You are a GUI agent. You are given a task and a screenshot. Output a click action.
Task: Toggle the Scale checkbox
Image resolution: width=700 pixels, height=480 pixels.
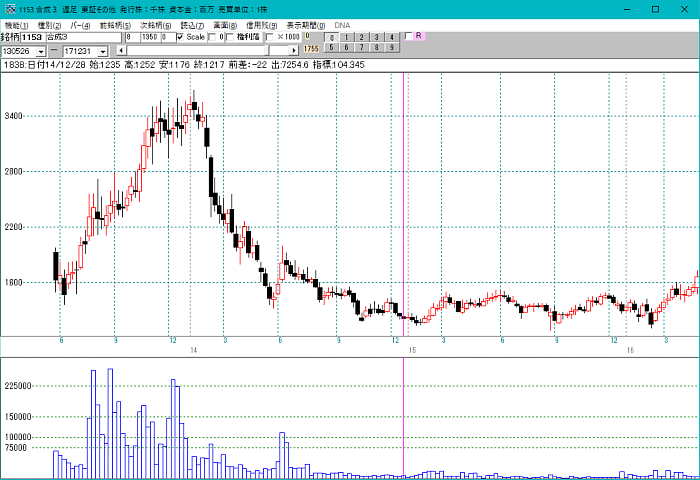coord(180,37)
